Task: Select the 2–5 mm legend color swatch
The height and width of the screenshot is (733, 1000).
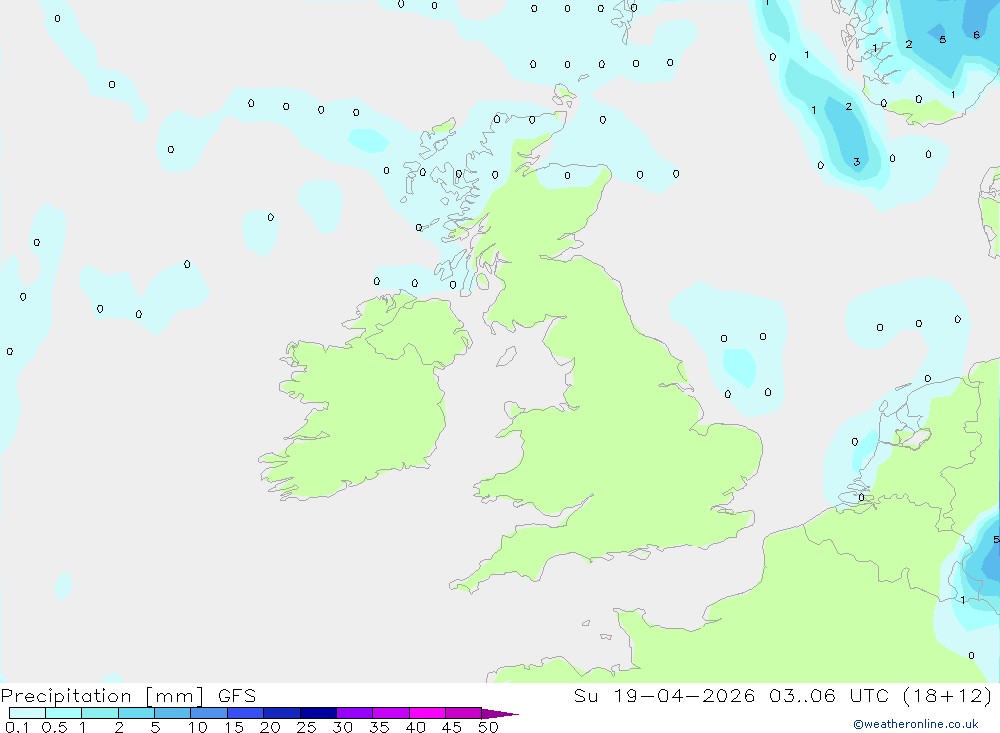Action: click(136, 713)
